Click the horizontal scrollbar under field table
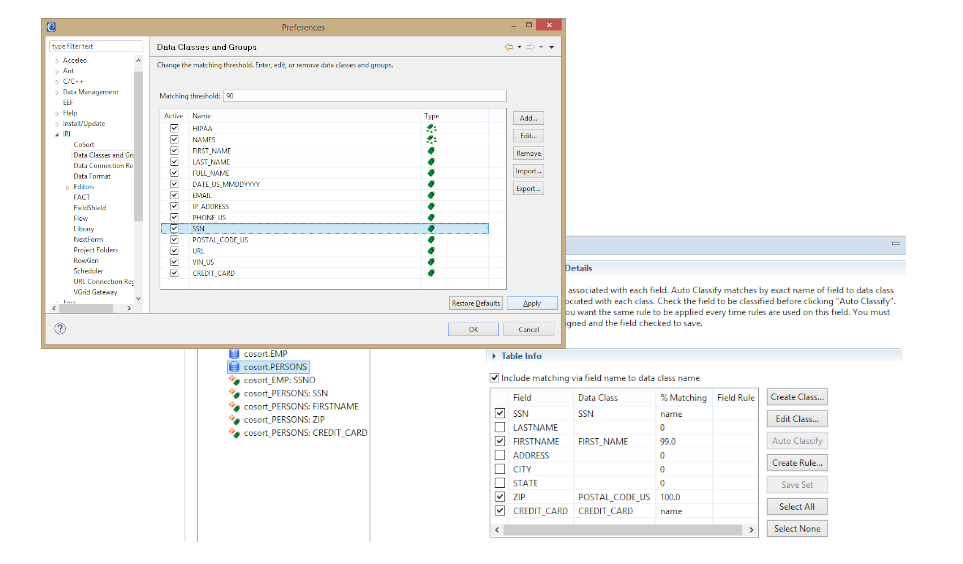963x564 pixels. point(622,530)
